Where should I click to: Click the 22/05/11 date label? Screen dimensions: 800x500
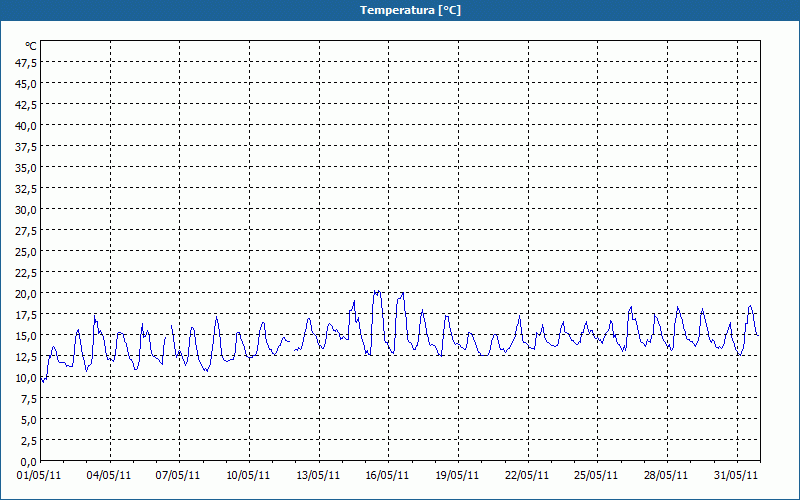tap(527, 475)
